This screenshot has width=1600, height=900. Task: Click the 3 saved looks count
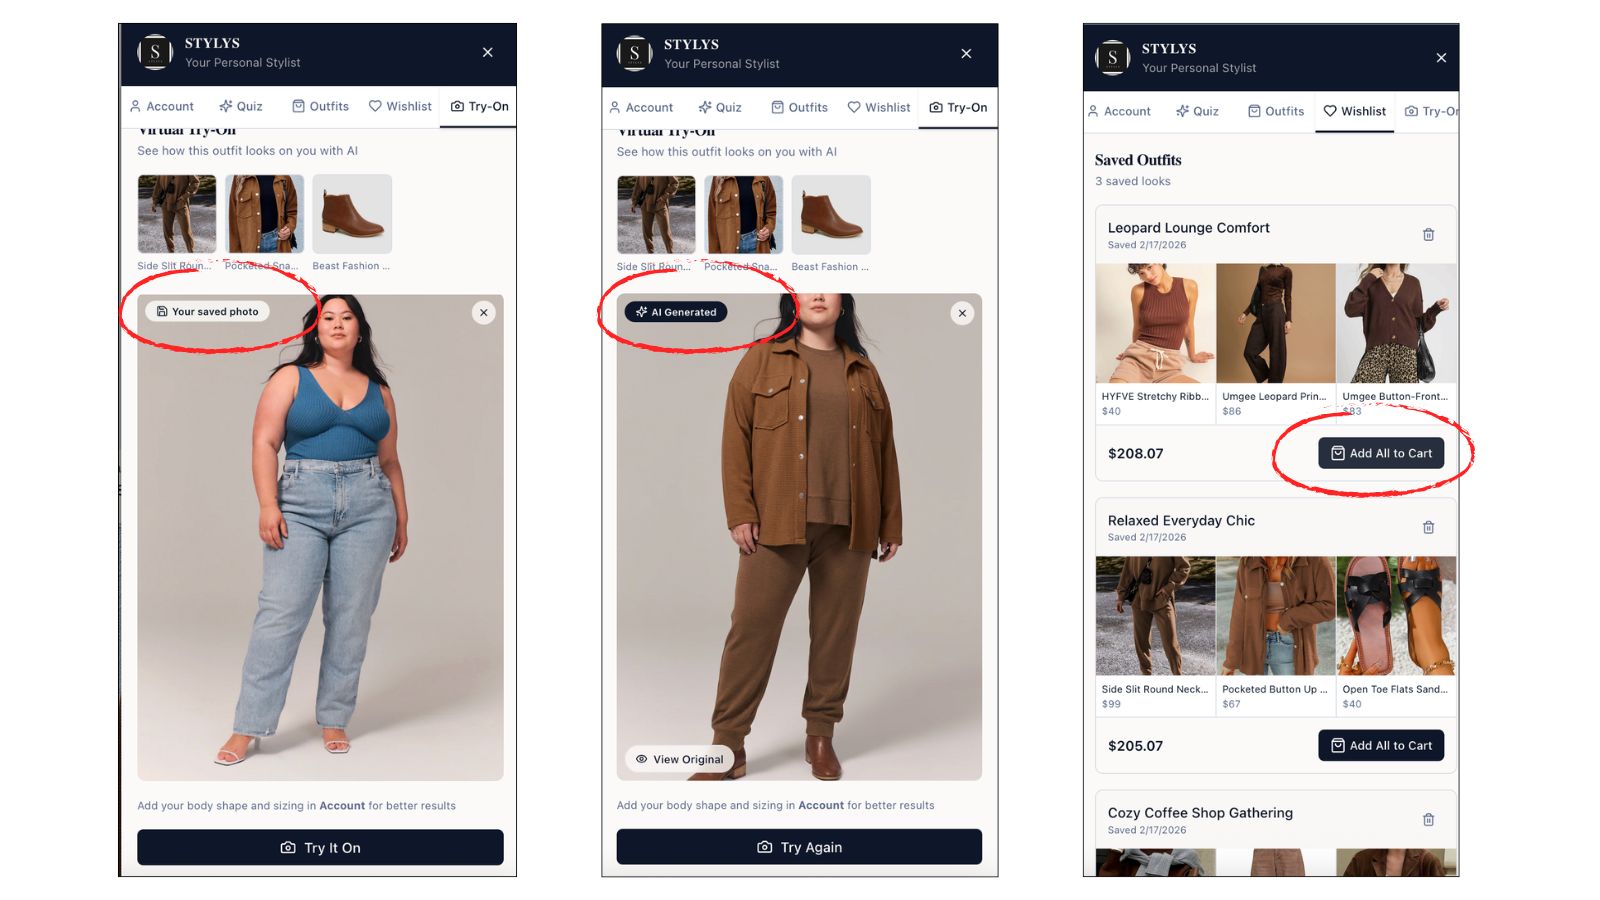1132,182
